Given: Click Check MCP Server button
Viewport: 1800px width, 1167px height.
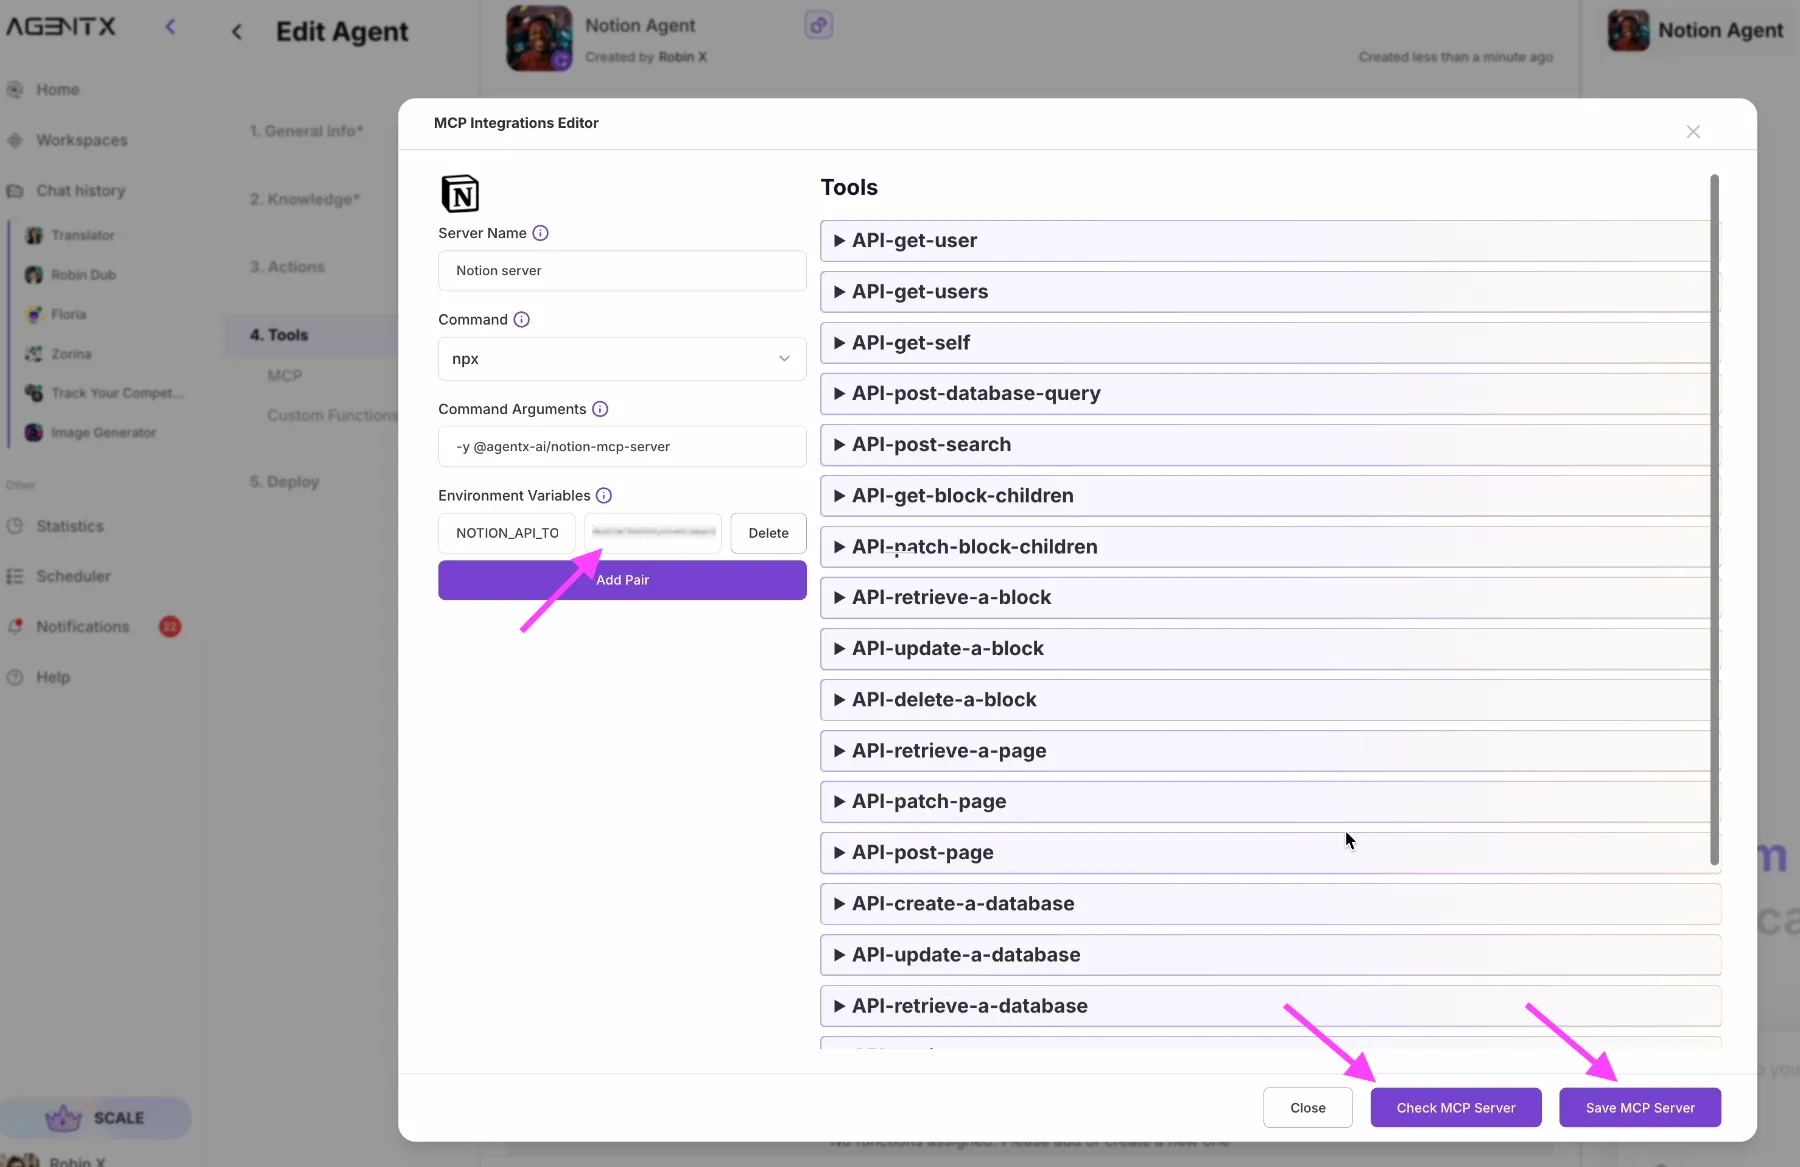Looking at the screenshot, I should 1456,1108.
